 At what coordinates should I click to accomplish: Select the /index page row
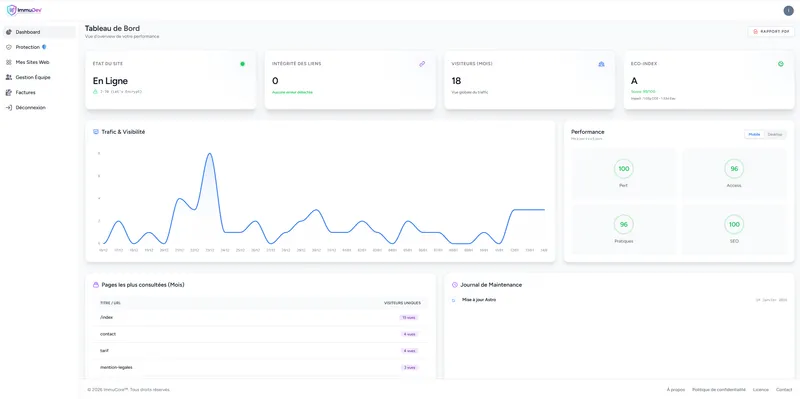tap(260, 317)
